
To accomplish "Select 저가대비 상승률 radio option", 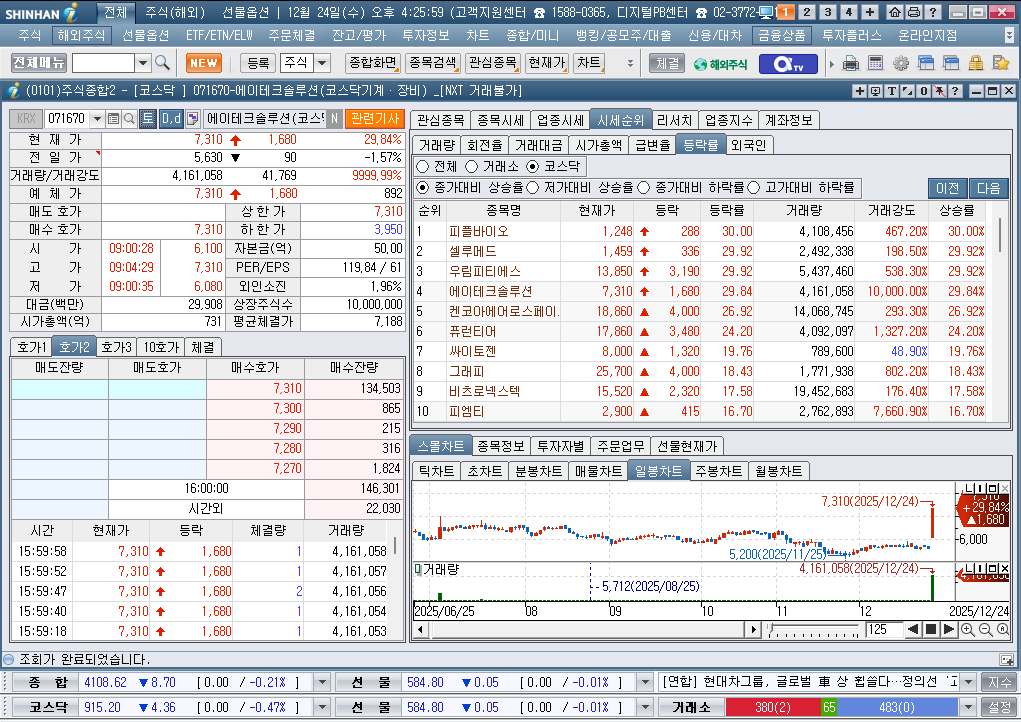I will click(533, 187).
